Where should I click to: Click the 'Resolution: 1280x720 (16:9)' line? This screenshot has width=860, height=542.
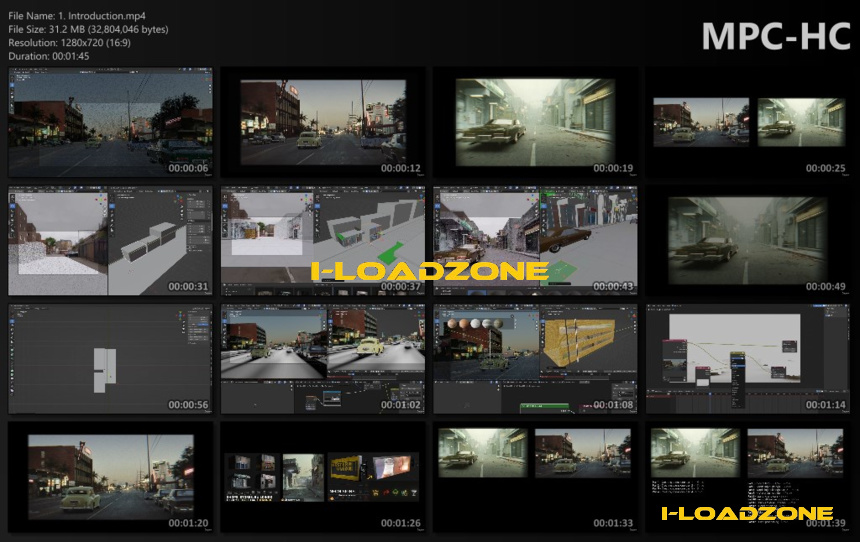click(70, 42)
